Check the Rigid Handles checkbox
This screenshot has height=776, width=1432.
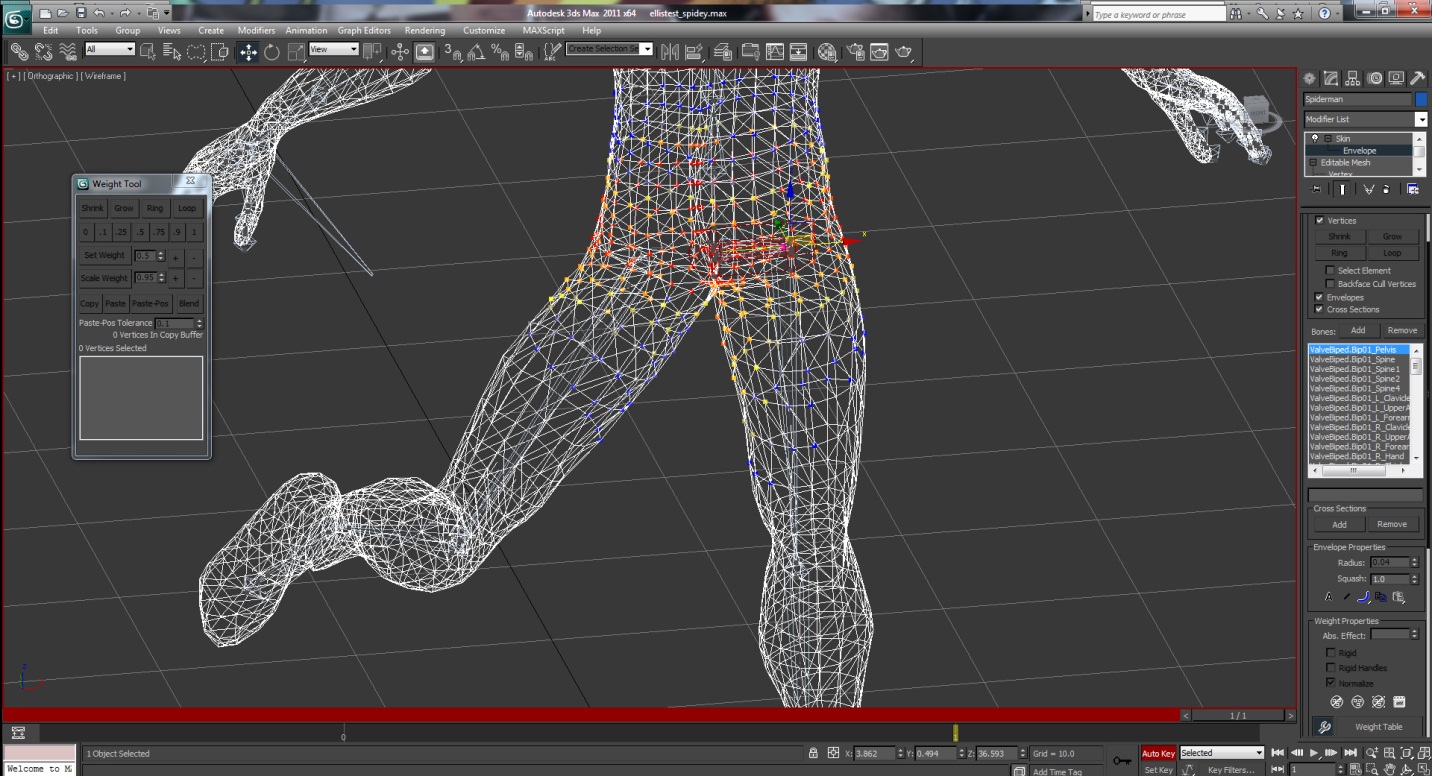click(x=1330, y=667)
